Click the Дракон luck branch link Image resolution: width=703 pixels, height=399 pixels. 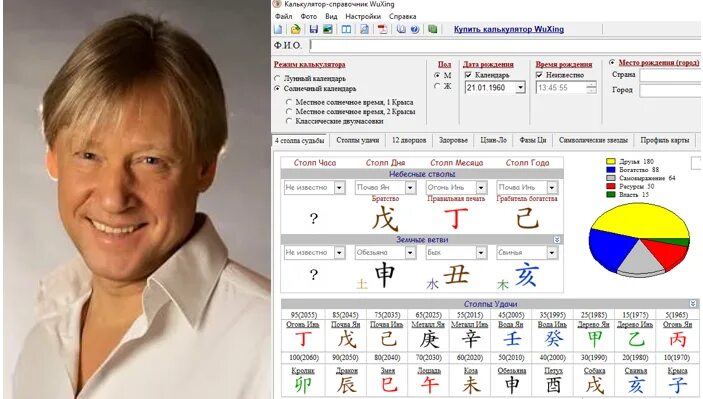(347, 370)
